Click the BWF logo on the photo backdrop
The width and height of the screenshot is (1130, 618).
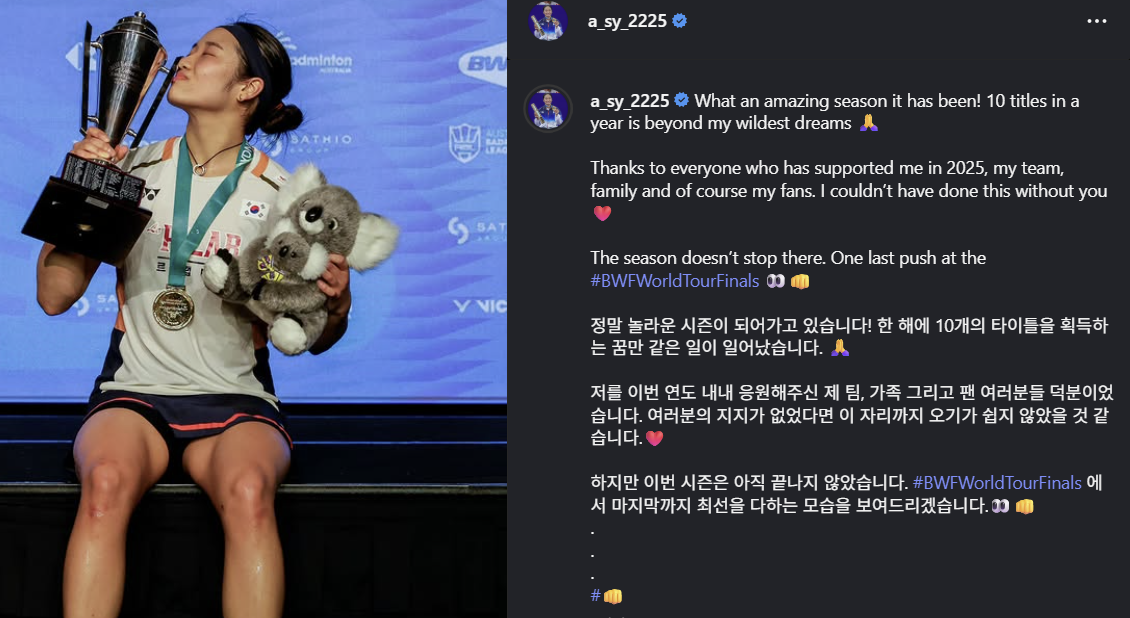click(x=483, y=63)
